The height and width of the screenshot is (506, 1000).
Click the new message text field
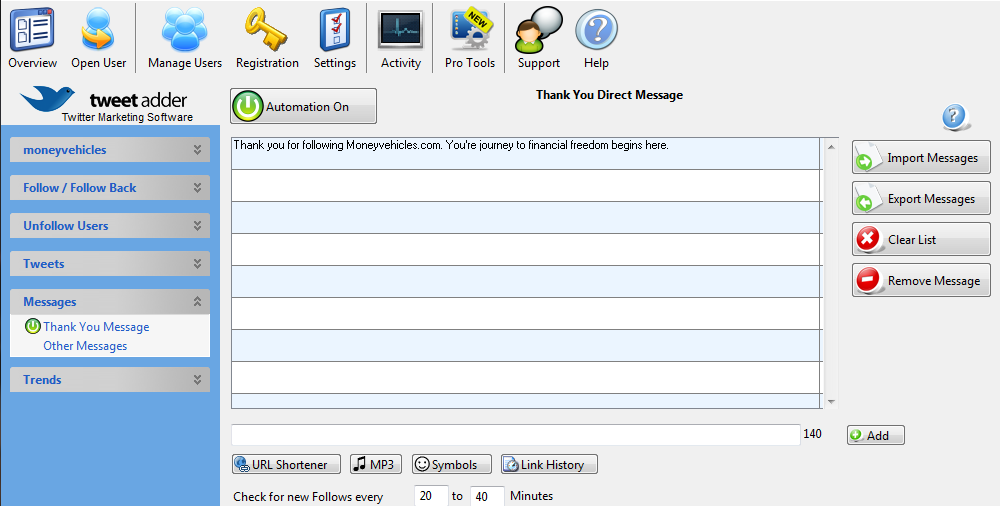[x=515, y=435]
